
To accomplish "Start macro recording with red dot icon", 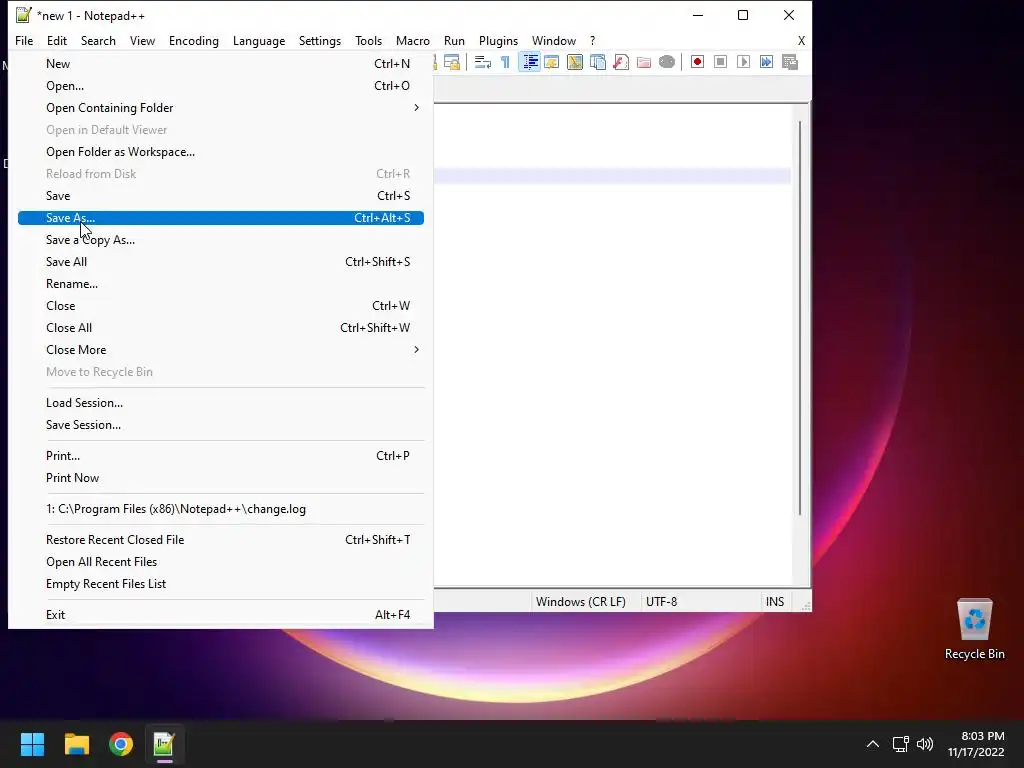I will click(x=697, y=62).
